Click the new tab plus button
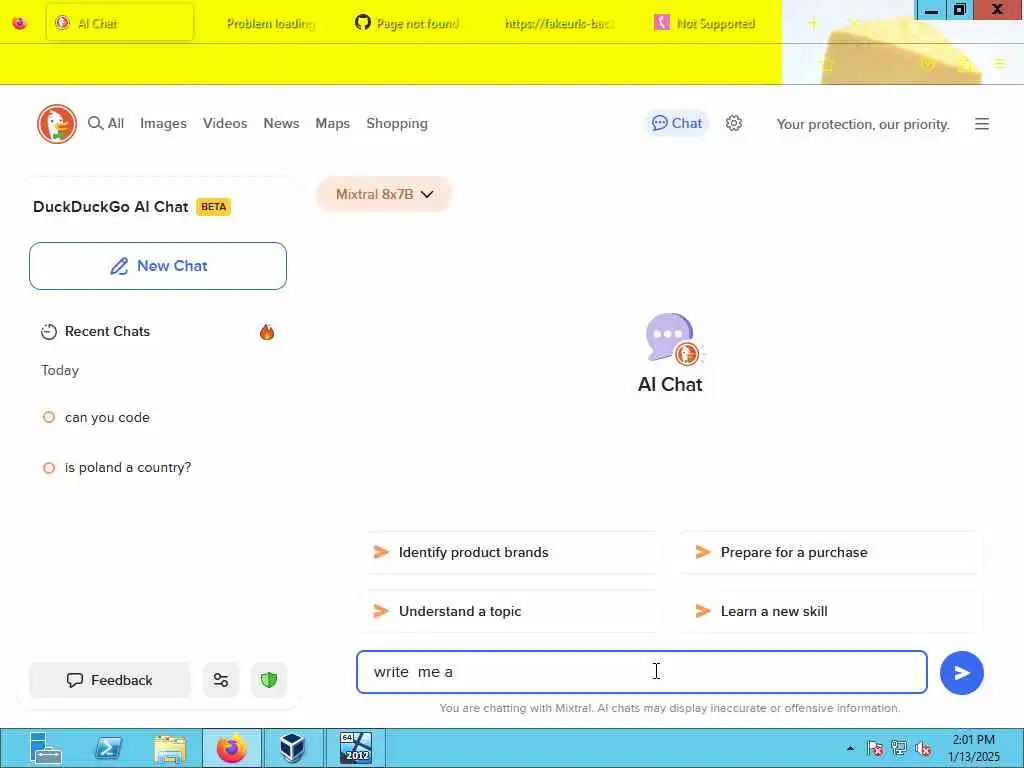Screen dimensions: 1024x768 pos(812,24)
